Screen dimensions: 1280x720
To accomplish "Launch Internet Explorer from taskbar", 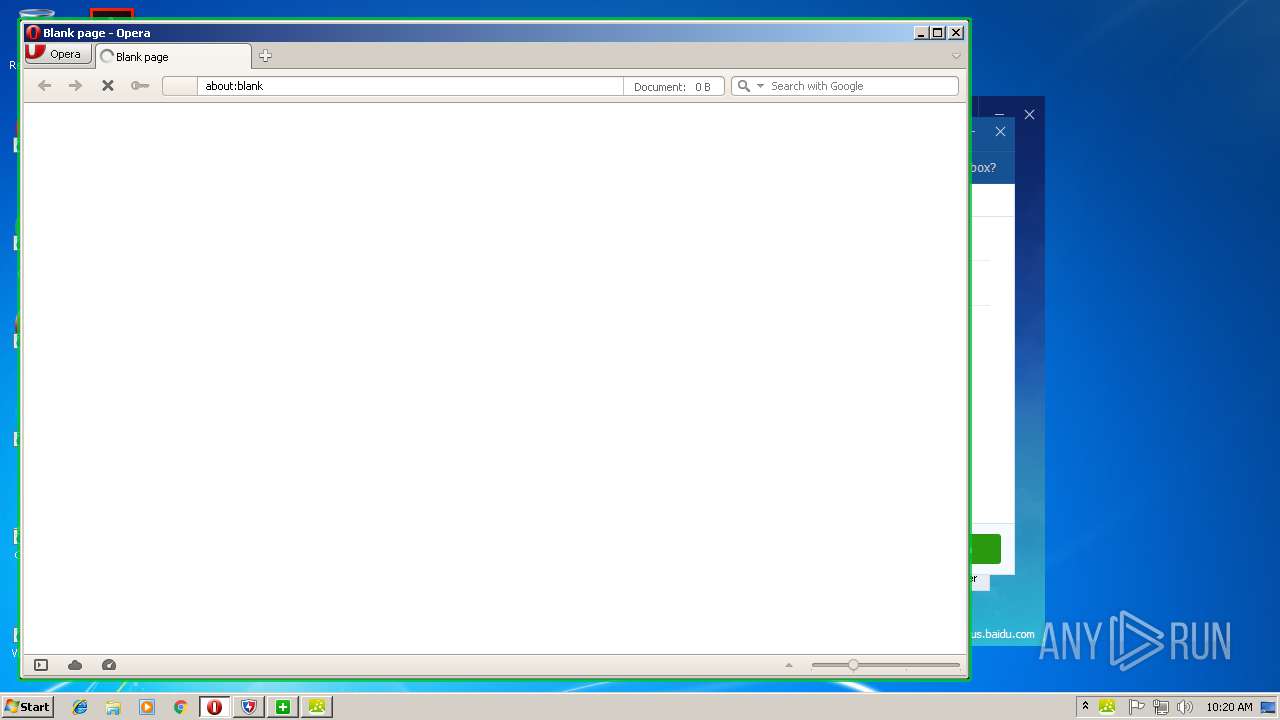I will (80, 707).
